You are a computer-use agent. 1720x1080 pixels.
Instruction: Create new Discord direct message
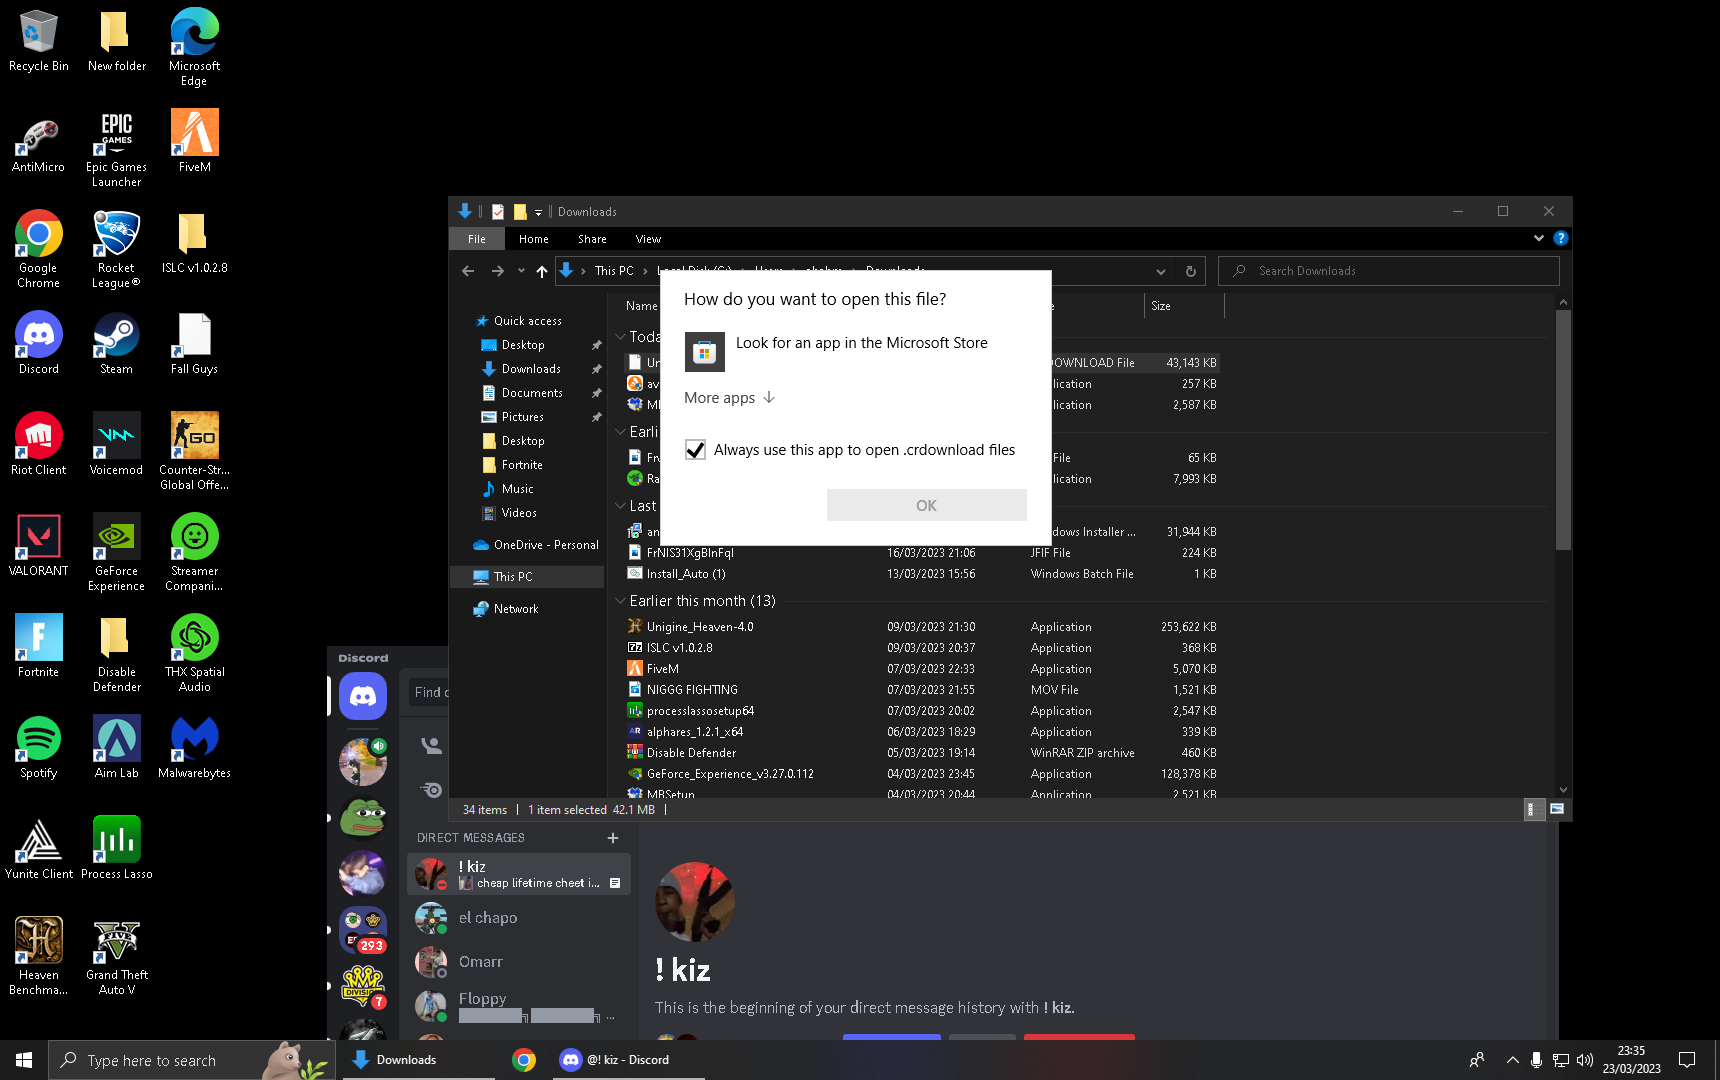pos(613,838)
